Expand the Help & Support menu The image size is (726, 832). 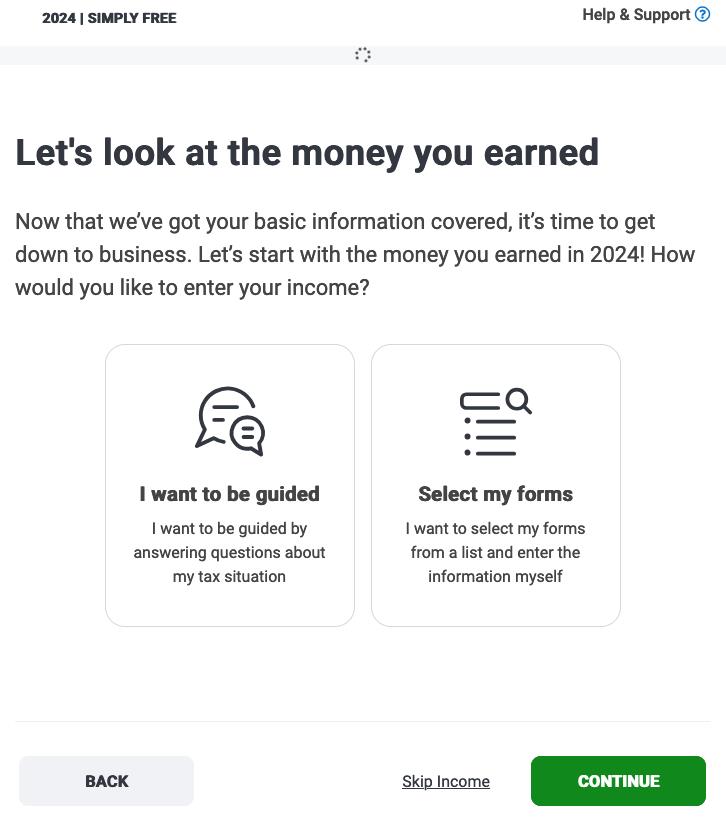pyautogui.click(x=646, y=14)
